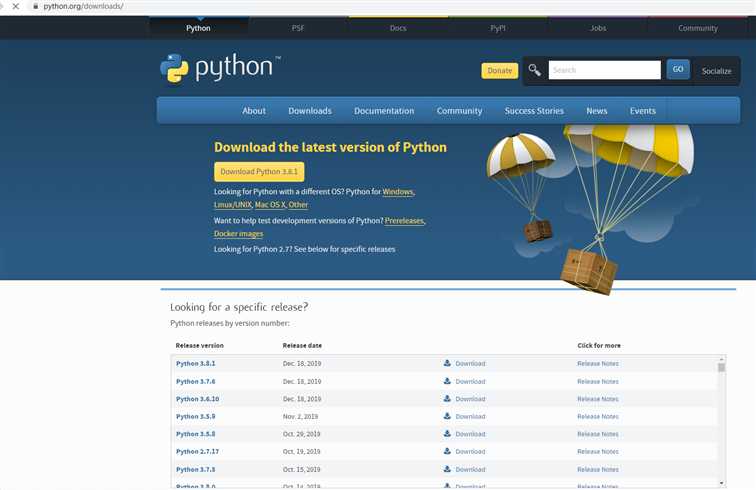This screenshot has height=490, width=756.
Task: Click download icon in Python 3.8.1 row
Action: click(447, 363)
